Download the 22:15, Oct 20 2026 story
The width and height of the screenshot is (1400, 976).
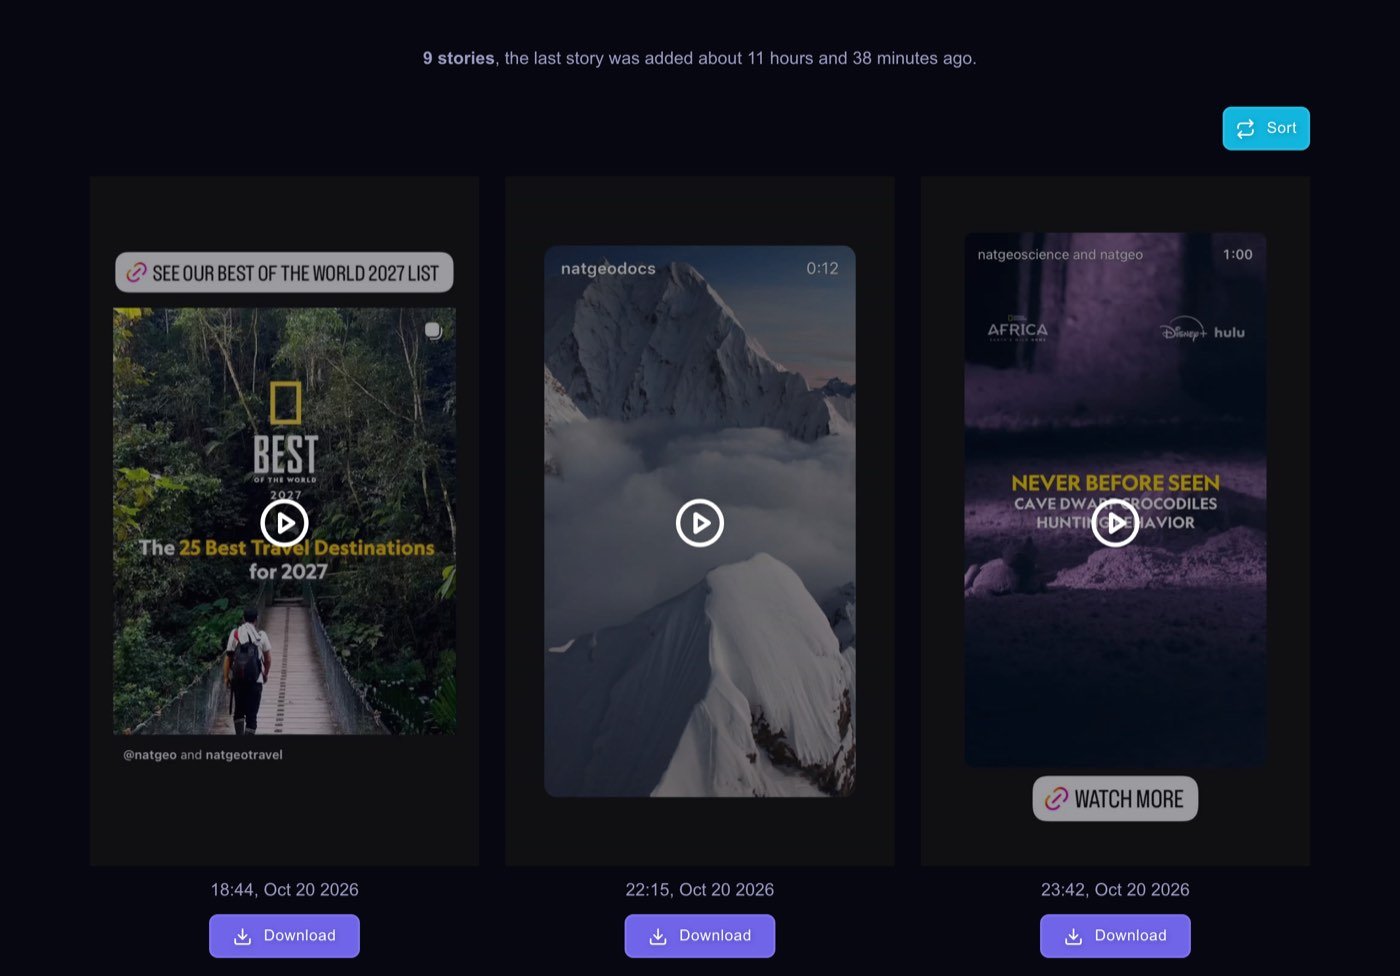[700, 936]
